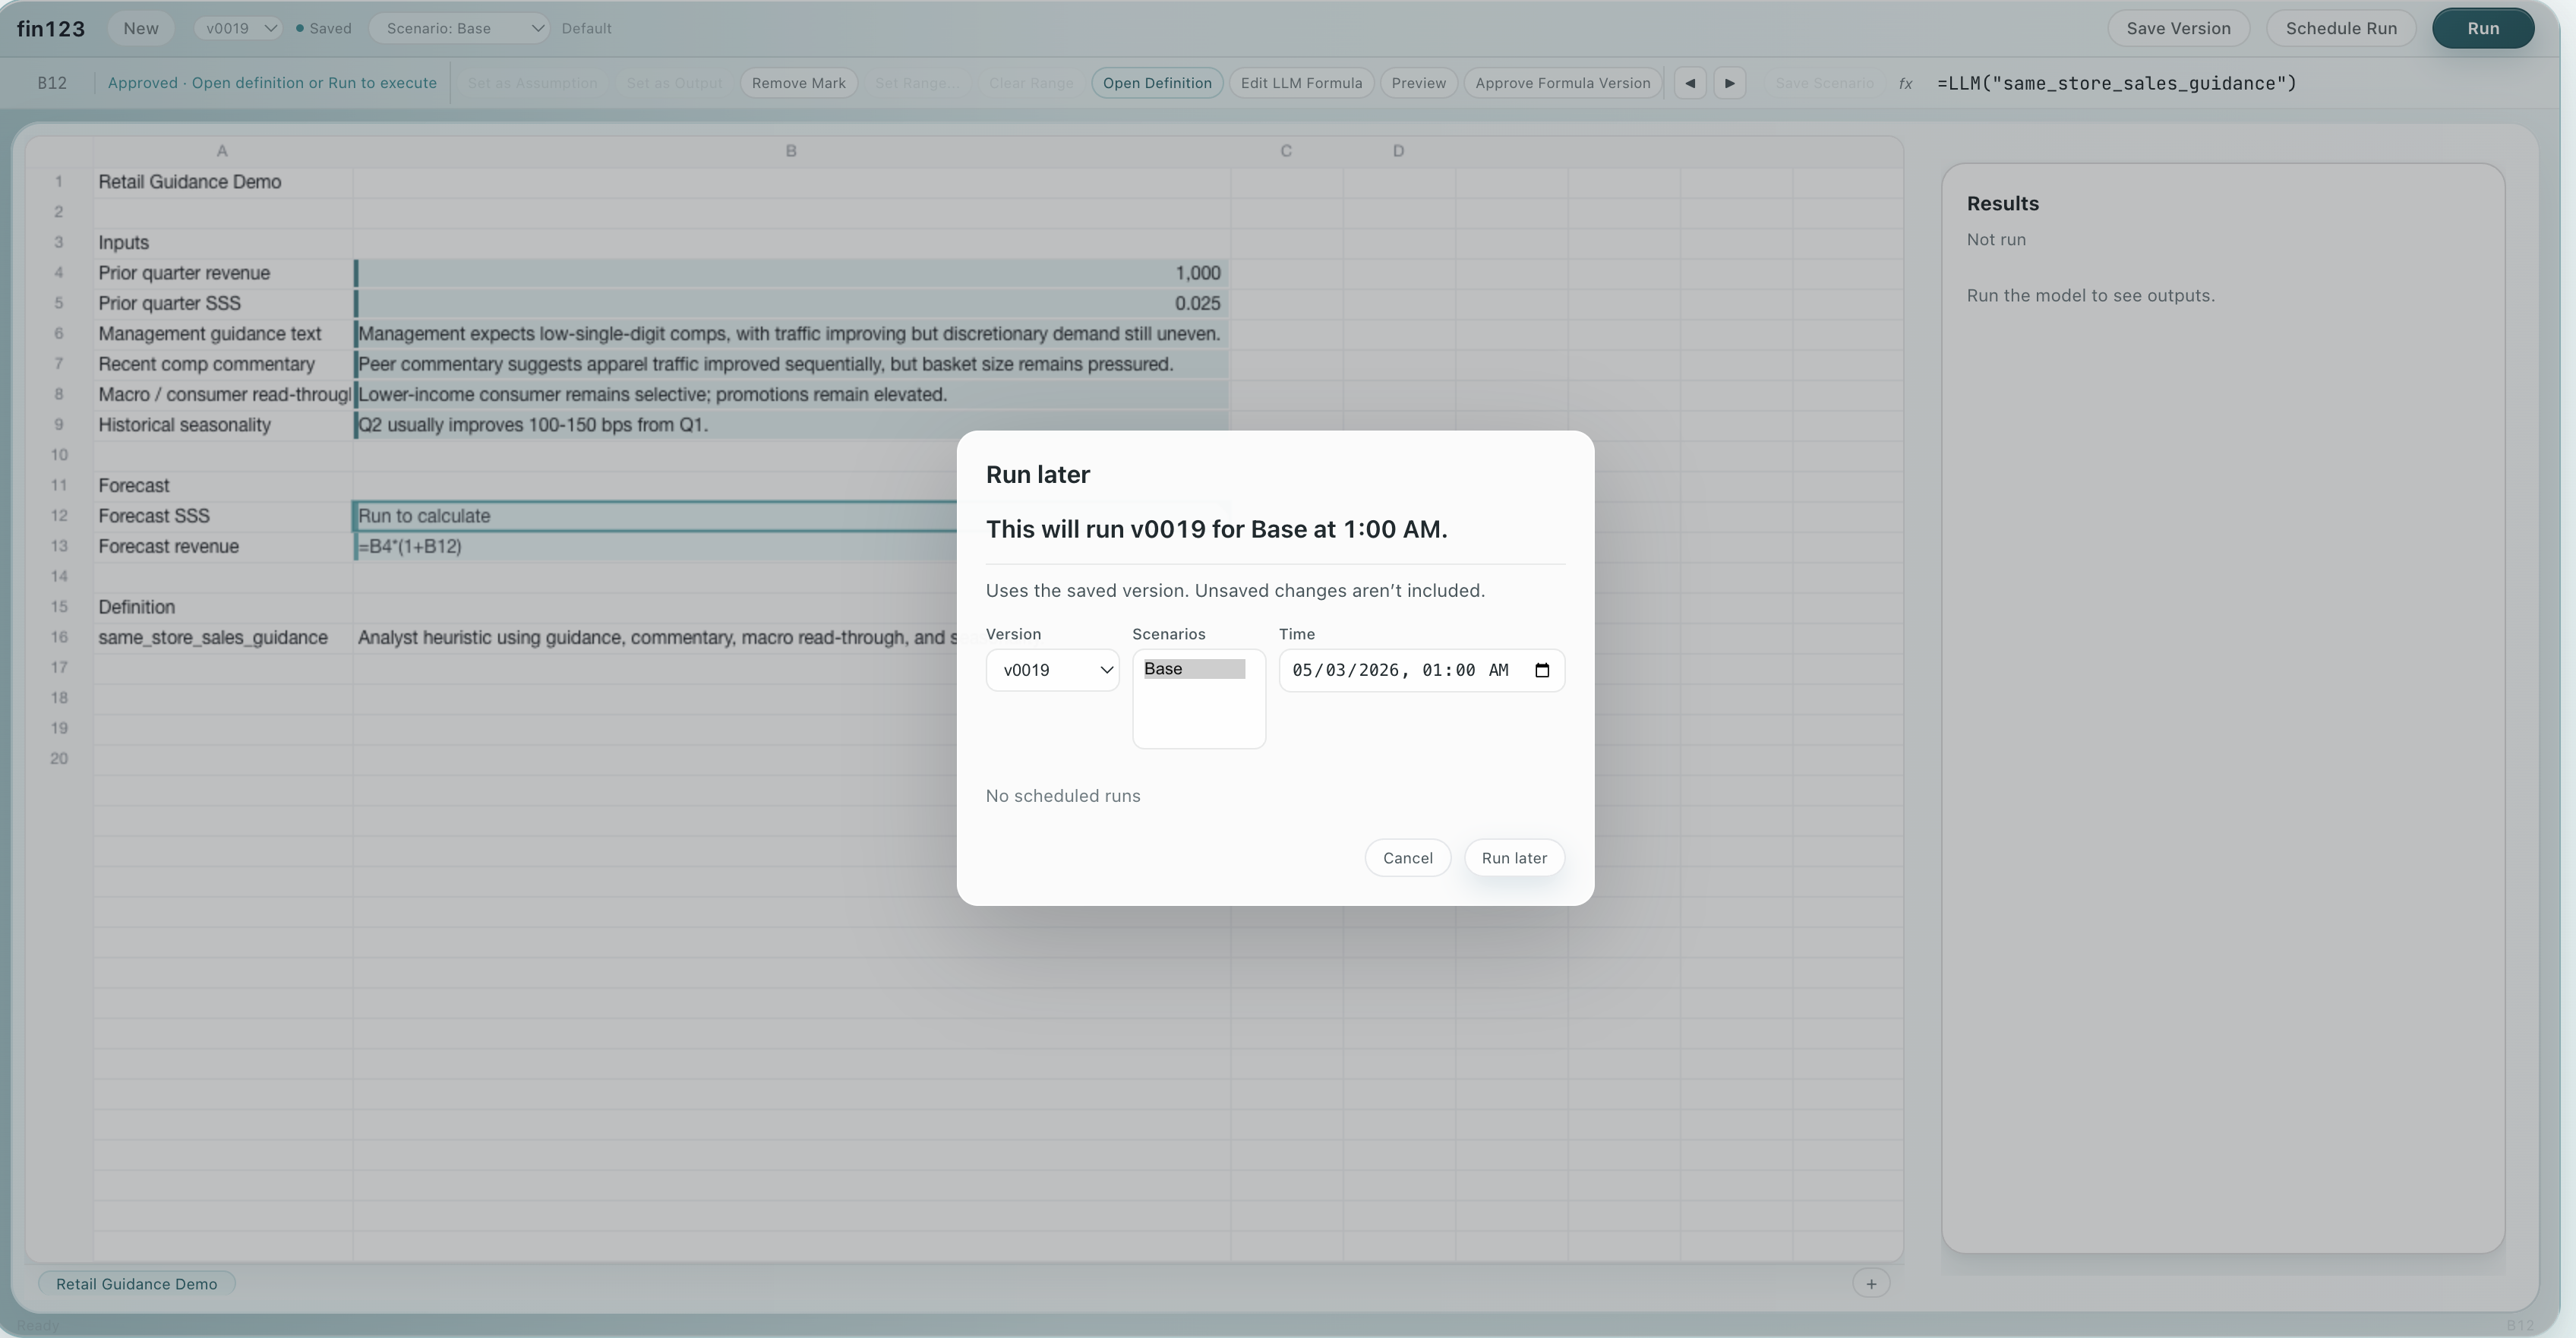This screenshot has width=2576, height=1338.
Task: Click the 'Forecast SSS' label cell
Action: pos(222,517)
